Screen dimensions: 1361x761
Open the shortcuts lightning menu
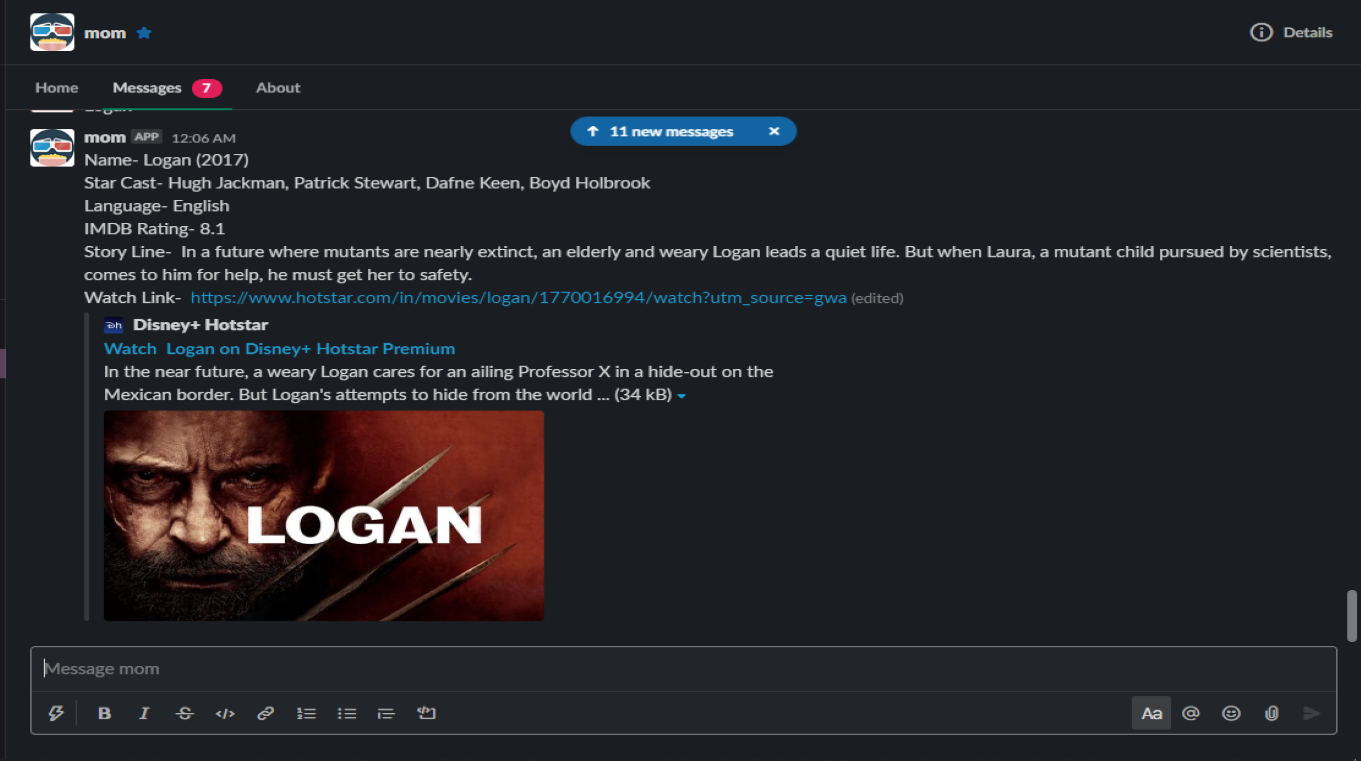point(56,713)
